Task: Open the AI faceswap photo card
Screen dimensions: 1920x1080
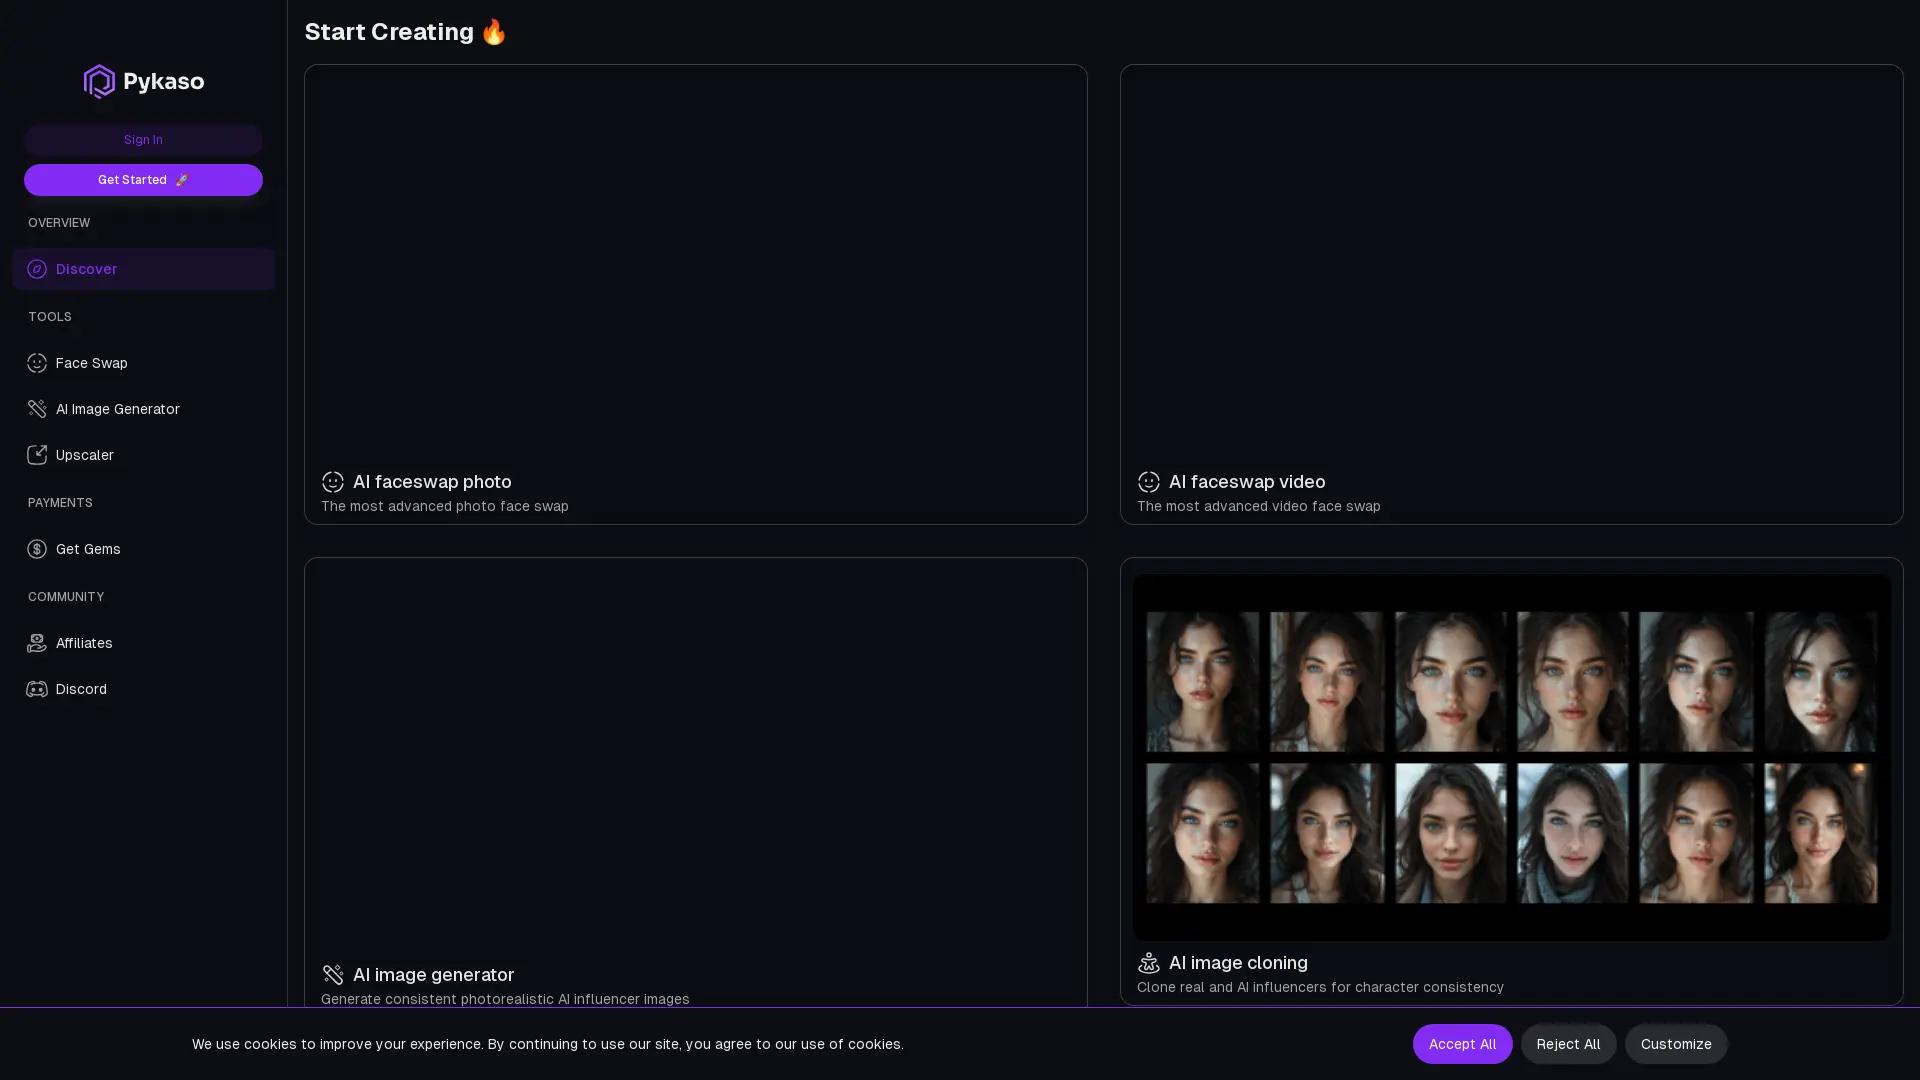Action: click(x=695, y=294)
